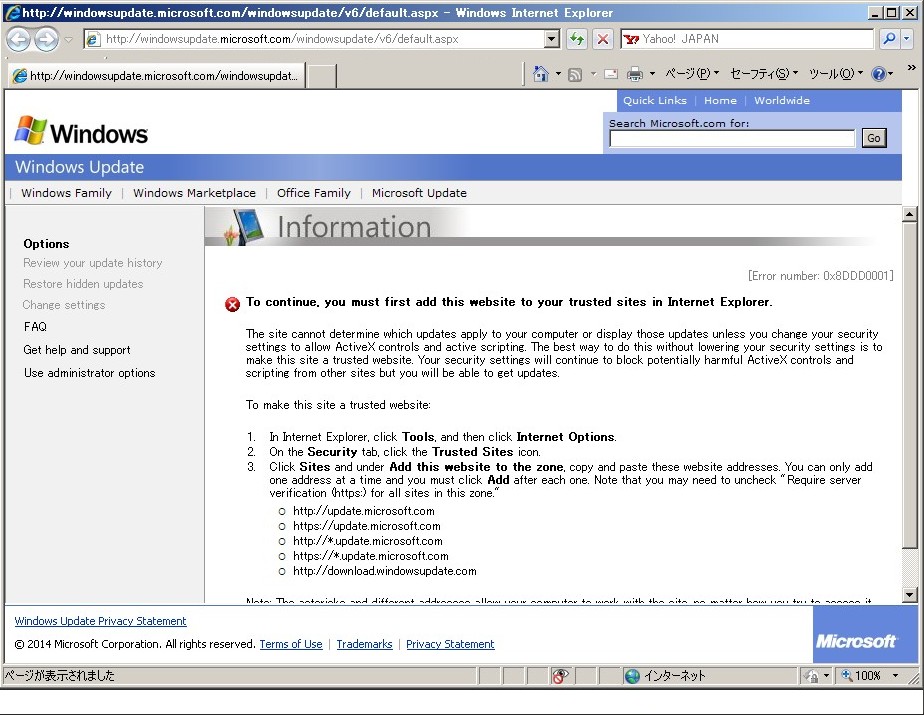Click the http://update.microsoft.com address text
924x715 pixels.
pyautogui.click(x=364, y=511)
